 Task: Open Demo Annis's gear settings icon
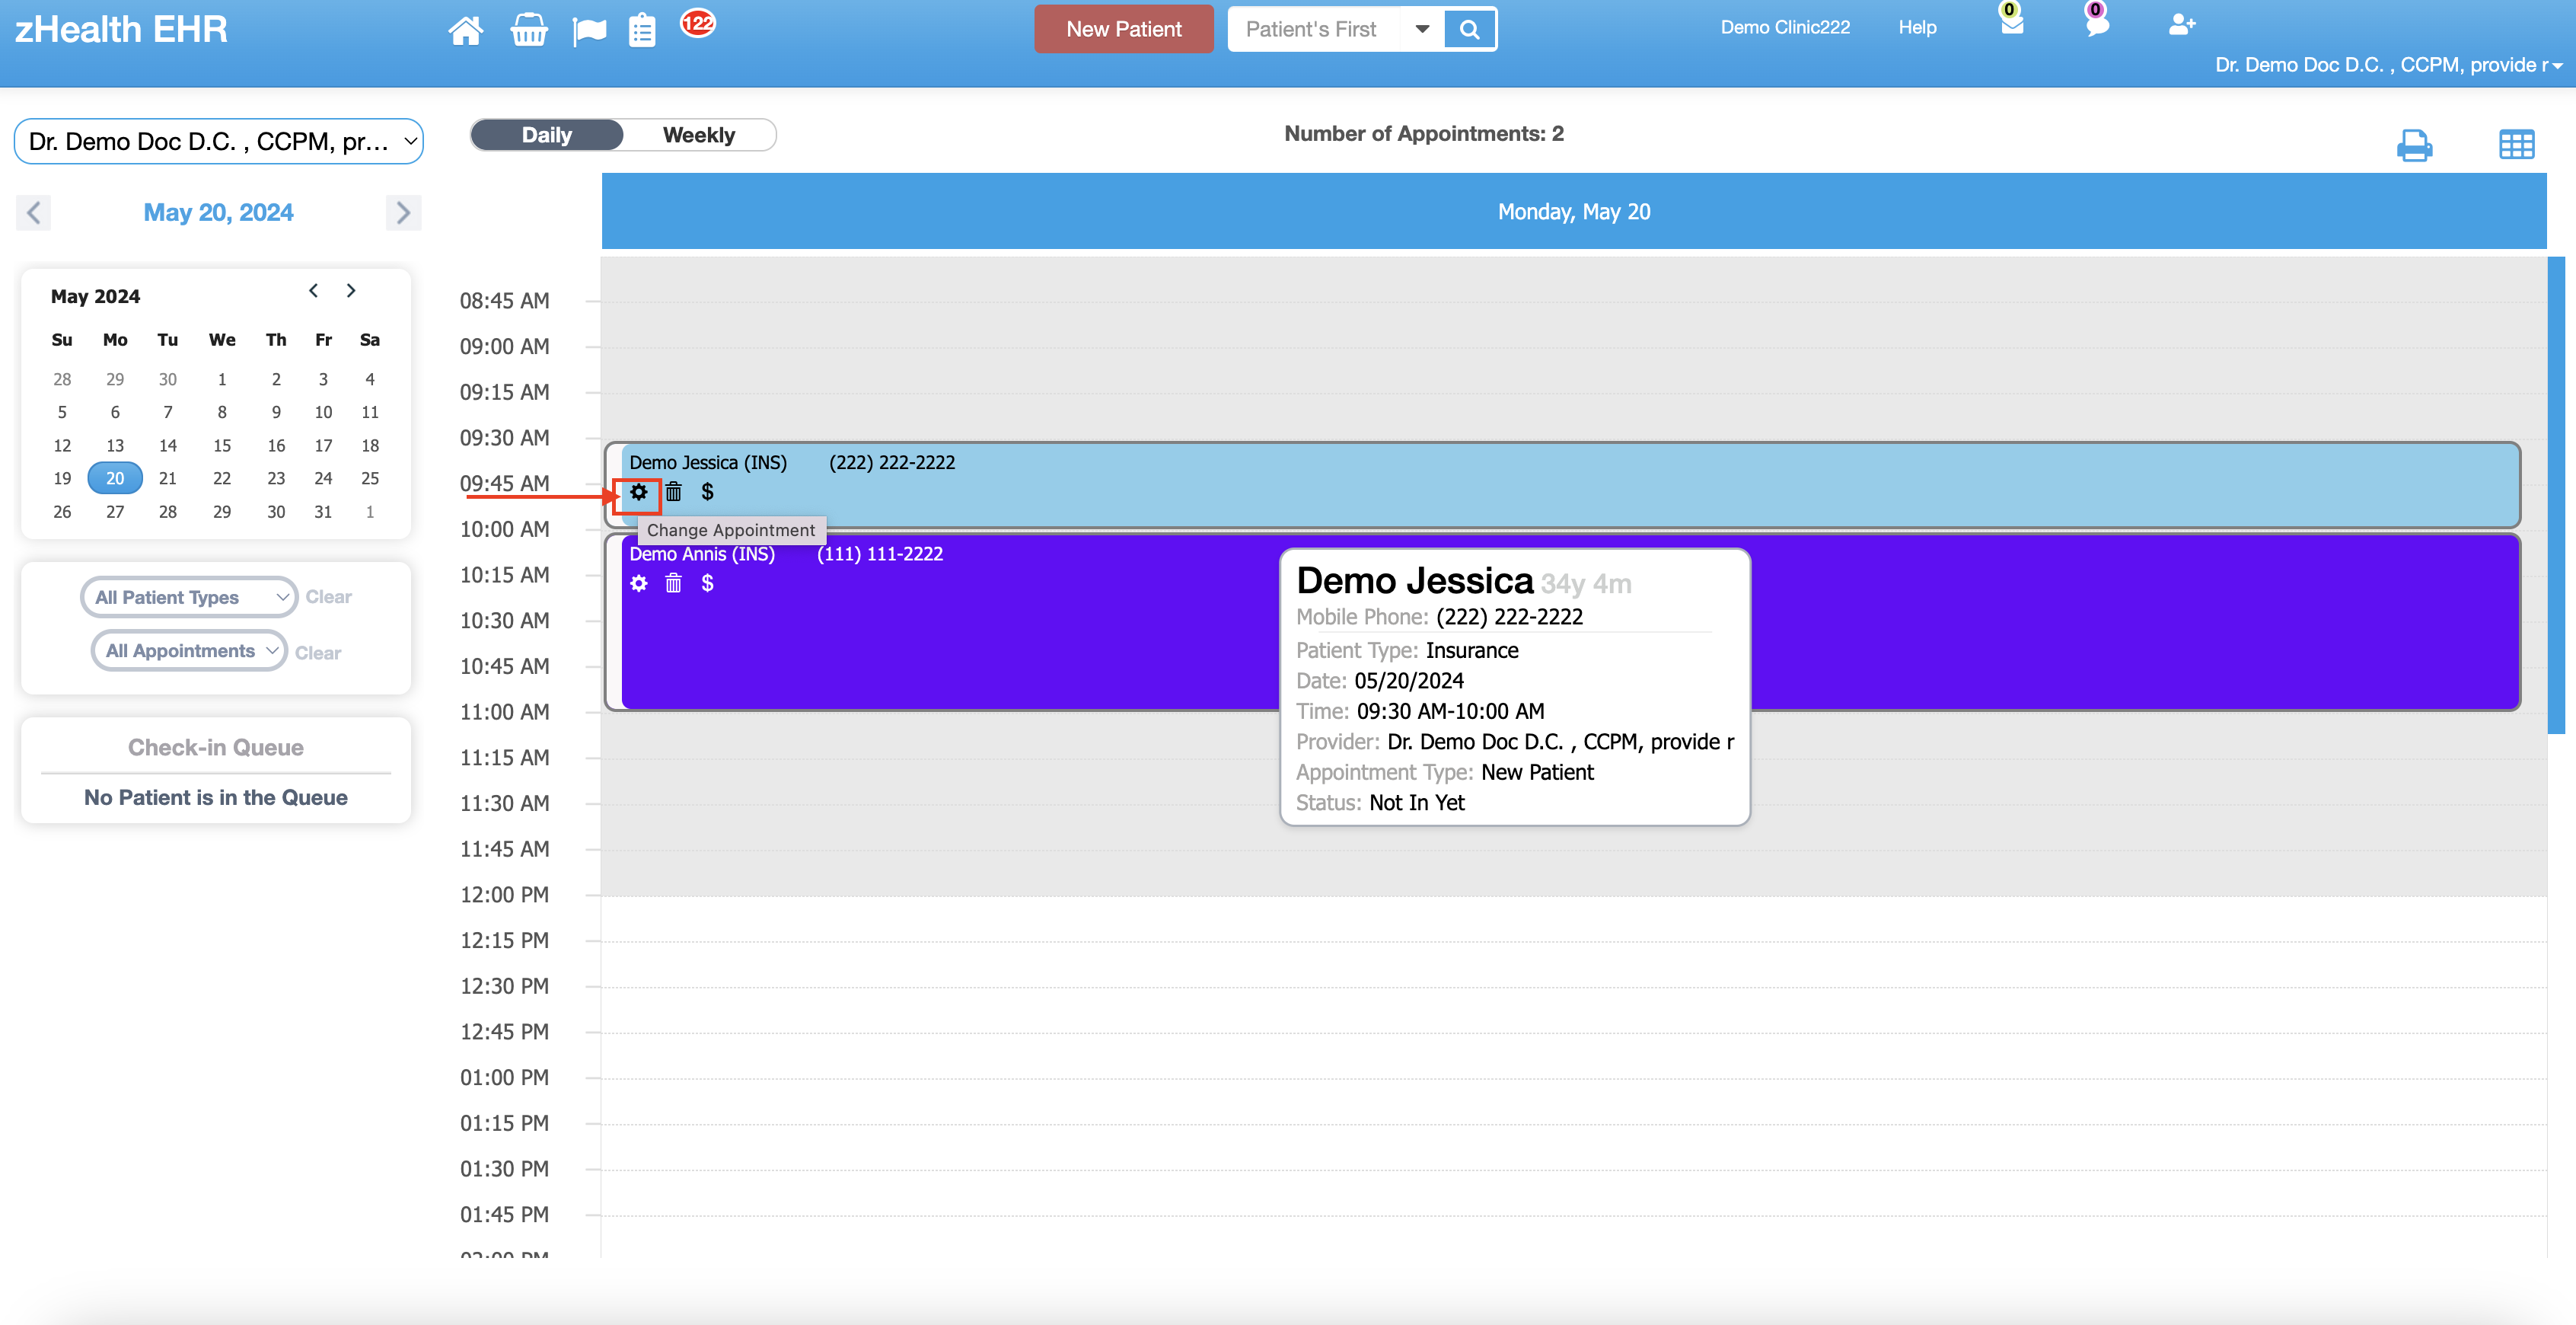point(639,583)
